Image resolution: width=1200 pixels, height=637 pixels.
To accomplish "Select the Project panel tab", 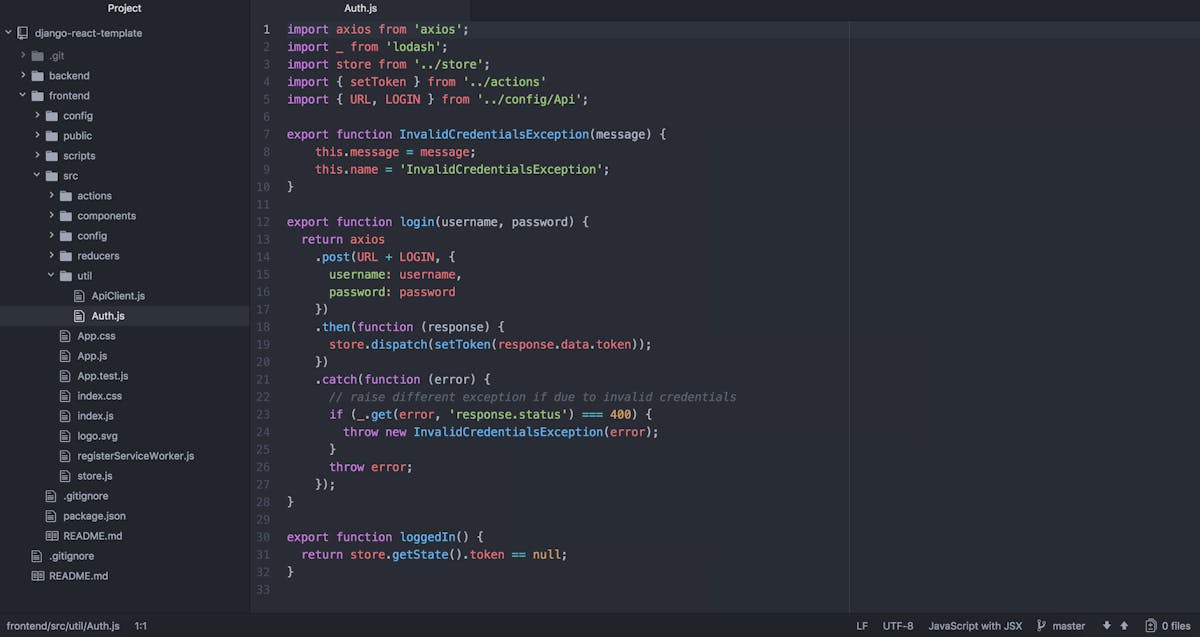I will (x=125, y=8).
